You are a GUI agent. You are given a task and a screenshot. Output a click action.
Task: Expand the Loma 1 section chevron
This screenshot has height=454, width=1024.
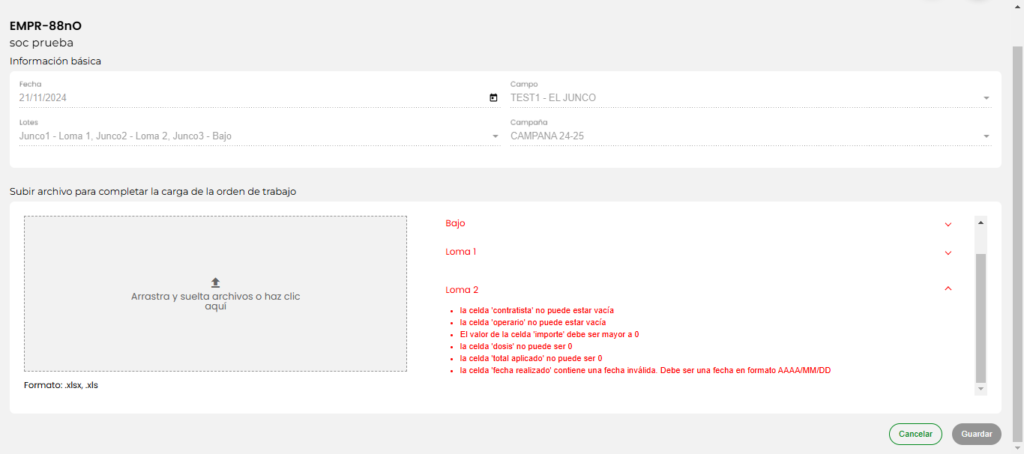coord(947,252)
